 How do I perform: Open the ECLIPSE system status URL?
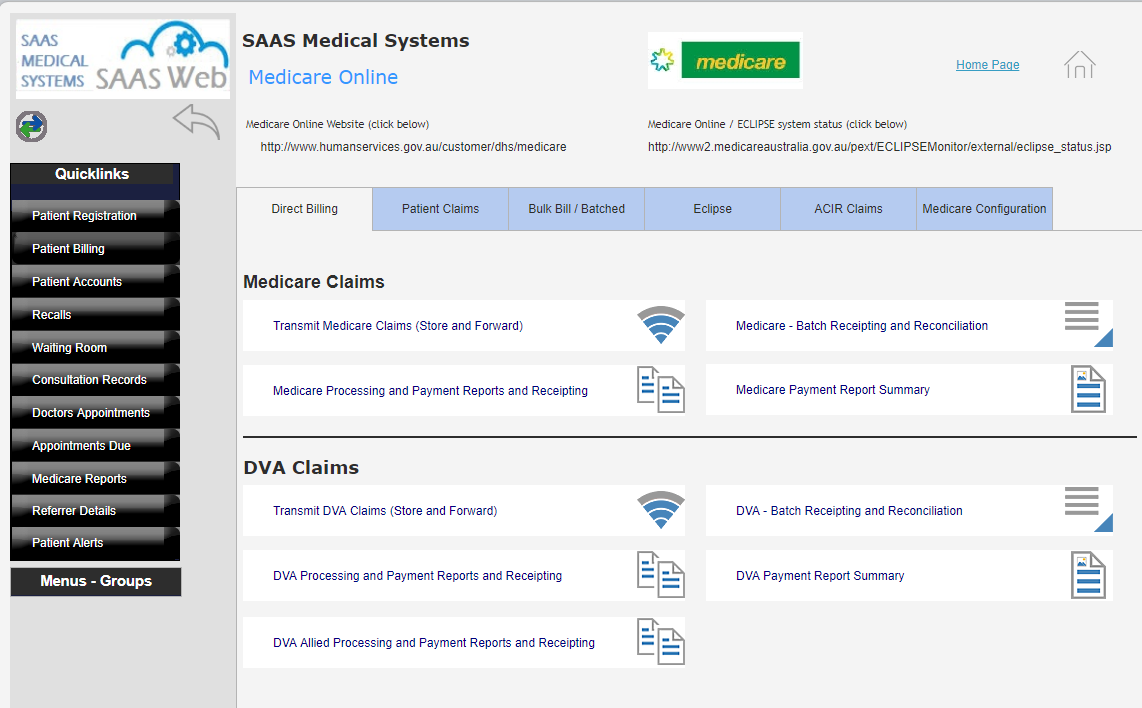880,147
